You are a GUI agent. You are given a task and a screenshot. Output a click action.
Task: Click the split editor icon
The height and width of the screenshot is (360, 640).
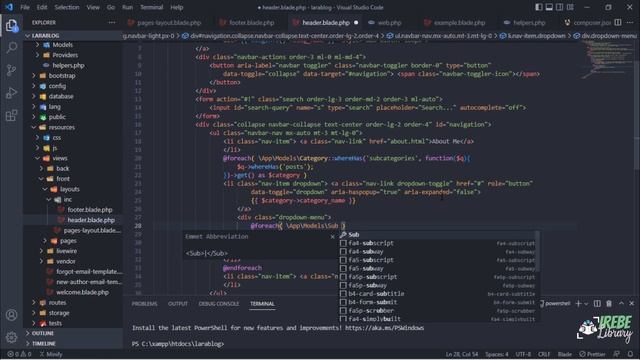pos(618,22)
